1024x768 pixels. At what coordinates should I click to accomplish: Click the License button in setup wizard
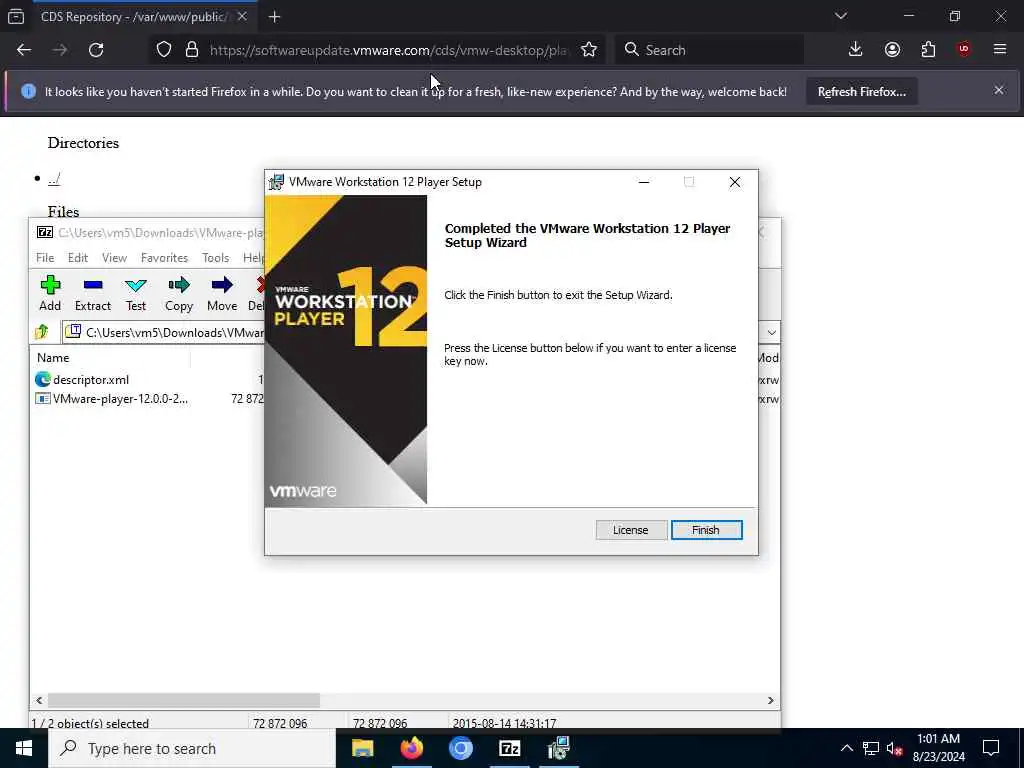point(630,530)
